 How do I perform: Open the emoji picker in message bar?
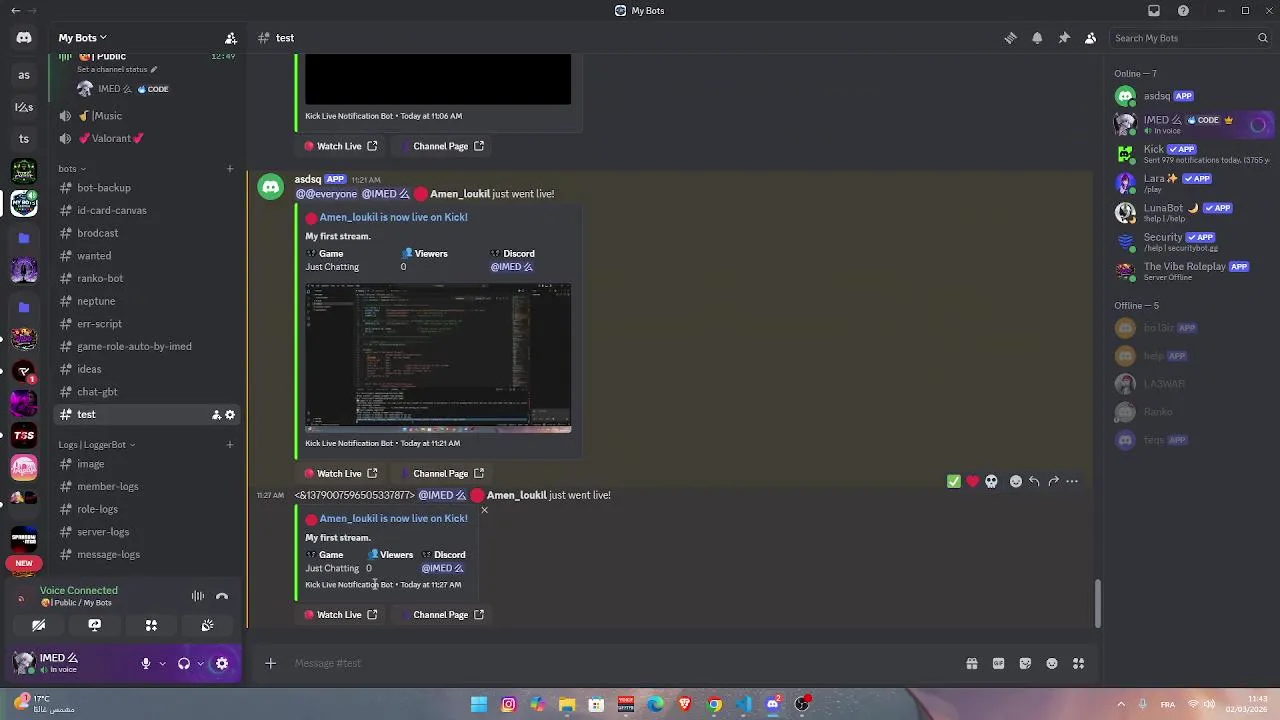[x=1052, y=663]
